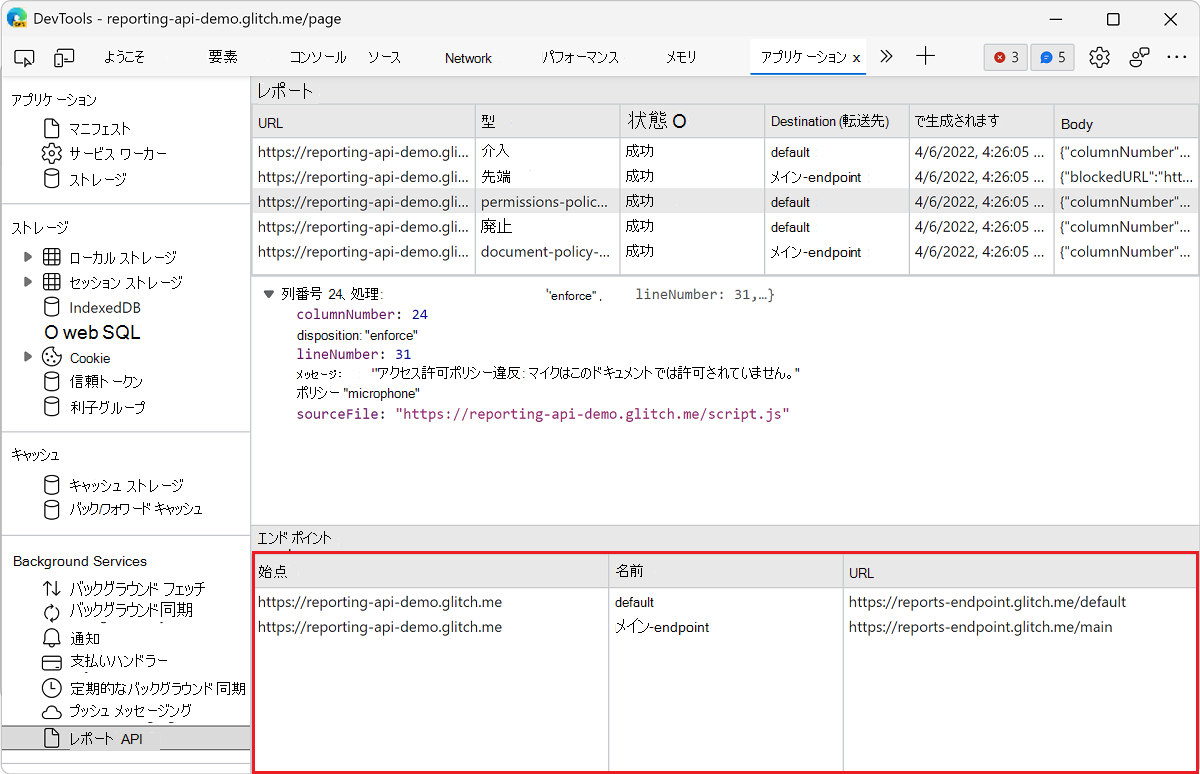Switch to the Network tab
This screenshot has width=1200, height=774.
pyautogui.click(x=468, y=57)
